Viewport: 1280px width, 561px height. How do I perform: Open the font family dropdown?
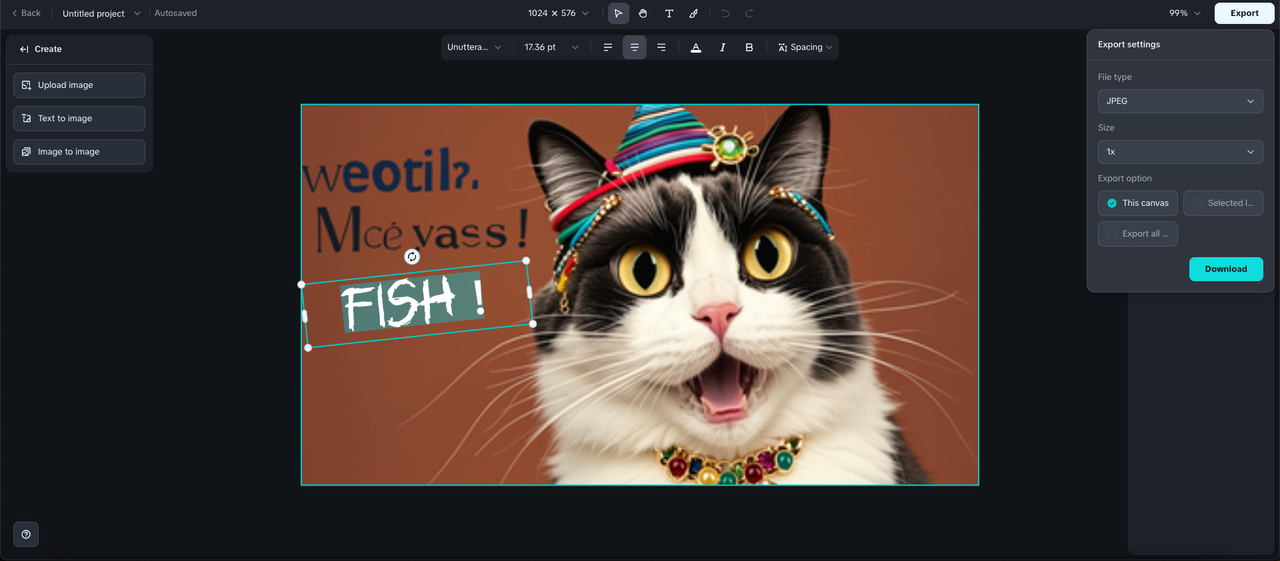(x=475, y=47)
